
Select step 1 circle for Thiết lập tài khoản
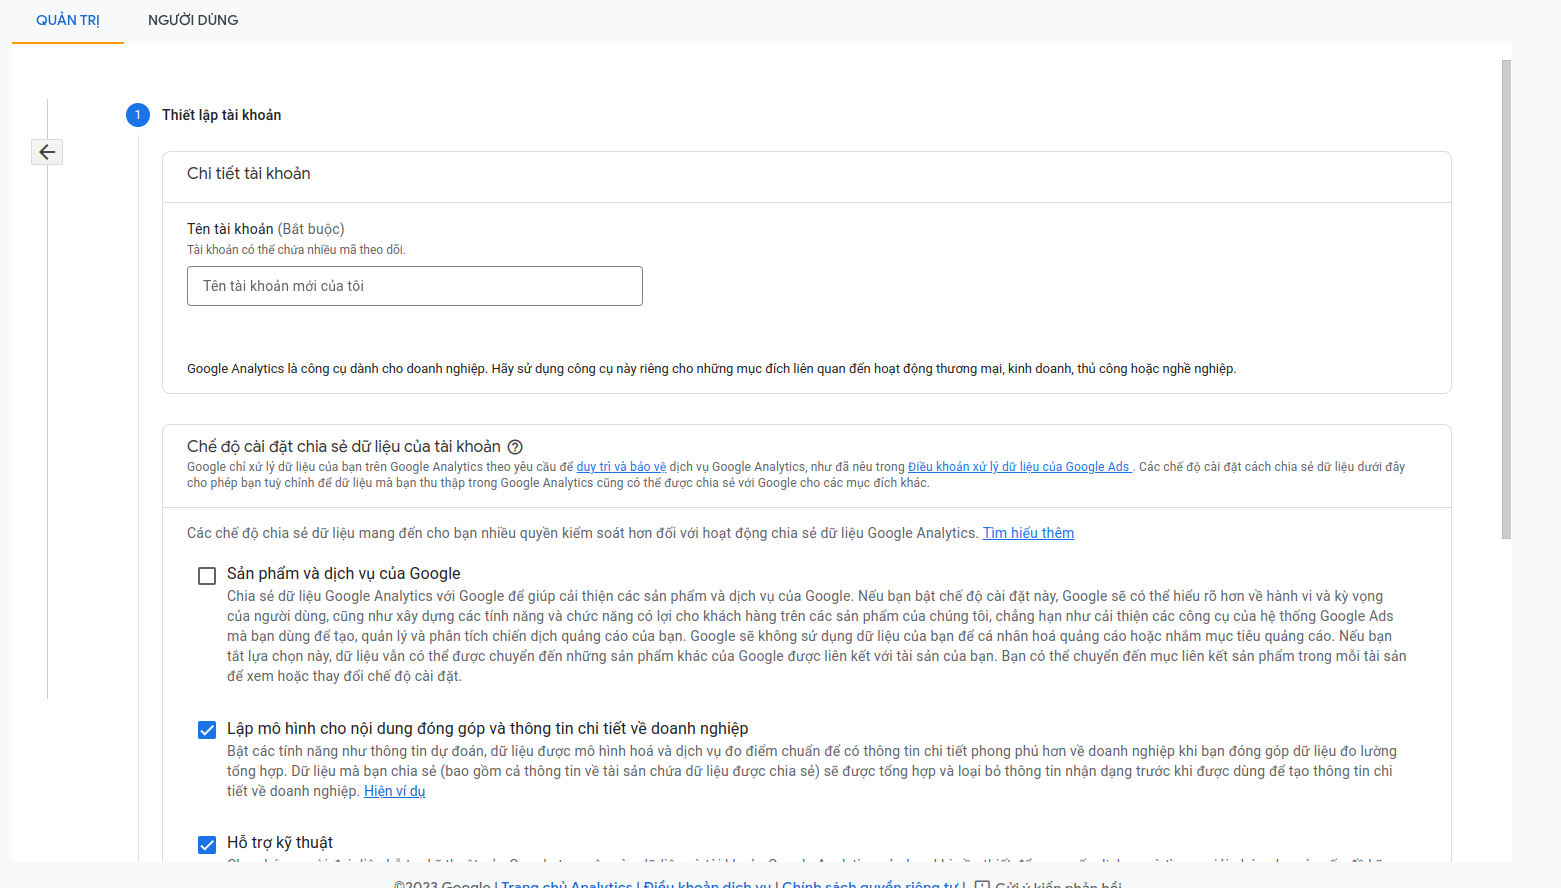pos(138,115)
